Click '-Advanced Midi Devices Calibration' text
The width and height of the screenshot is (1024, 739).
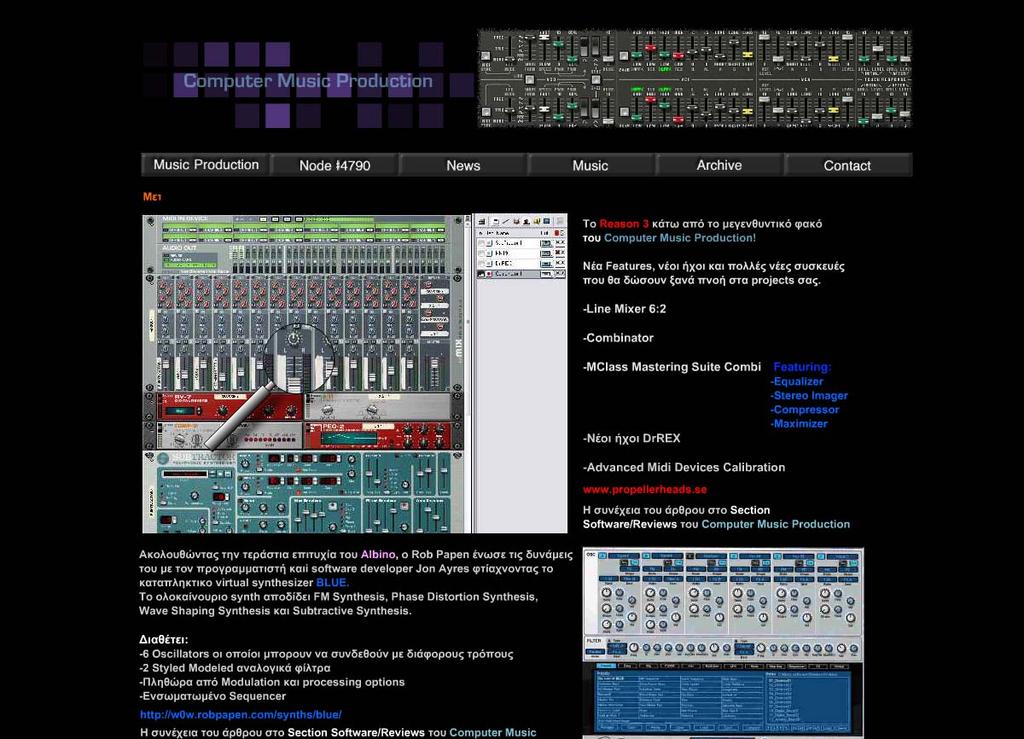click(684, 467)
